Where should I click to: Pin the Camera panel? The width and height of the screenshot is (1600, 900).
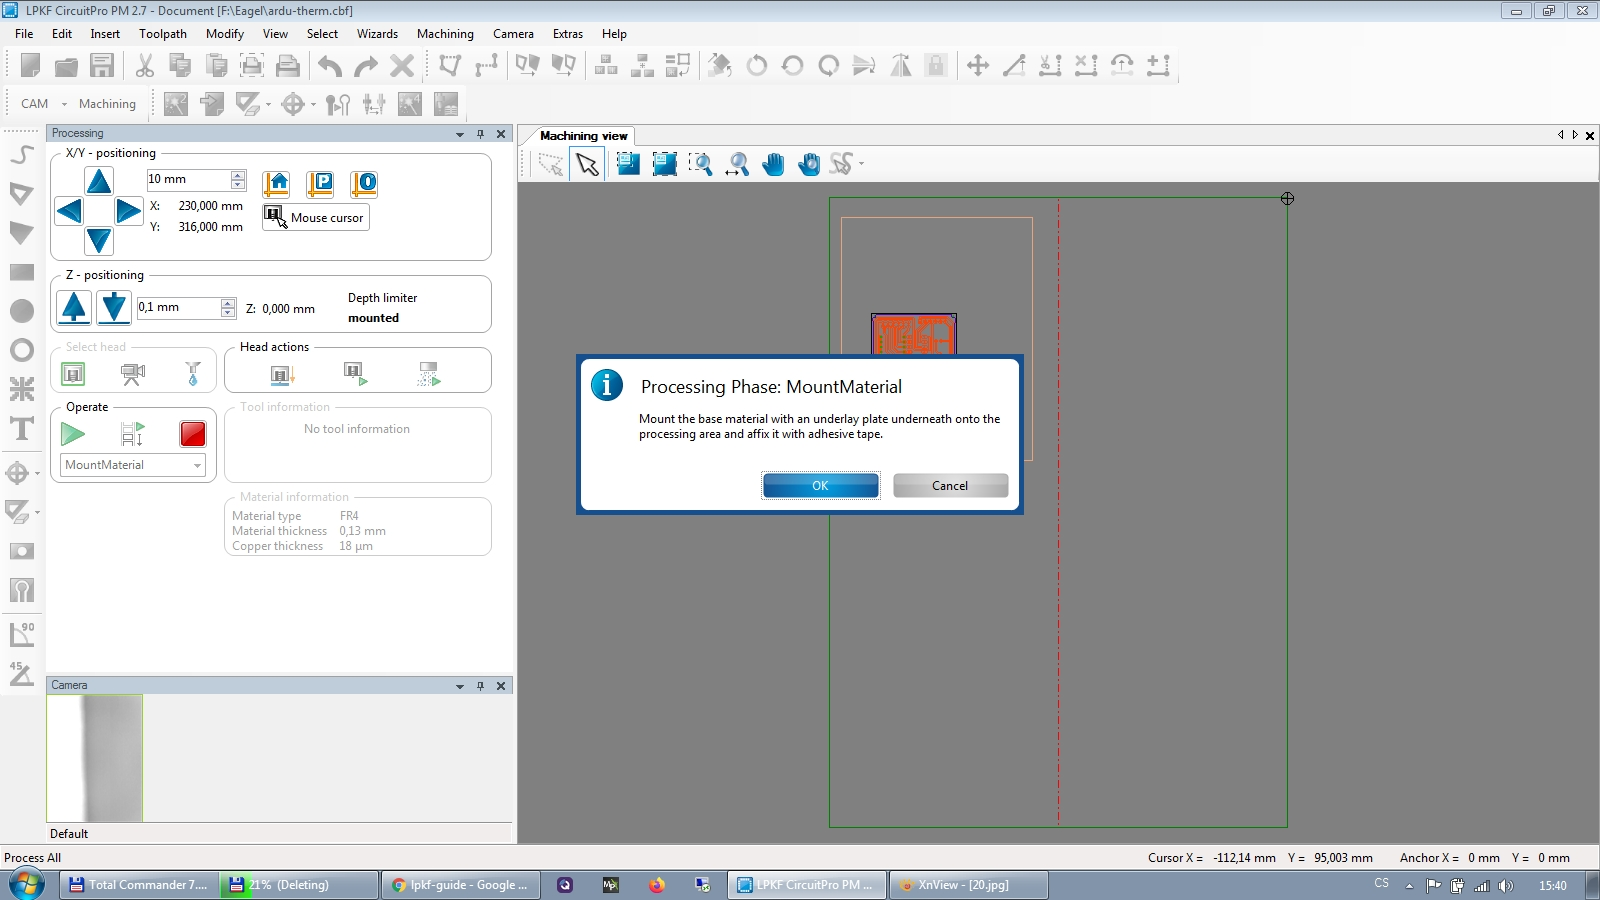point(480,686)
